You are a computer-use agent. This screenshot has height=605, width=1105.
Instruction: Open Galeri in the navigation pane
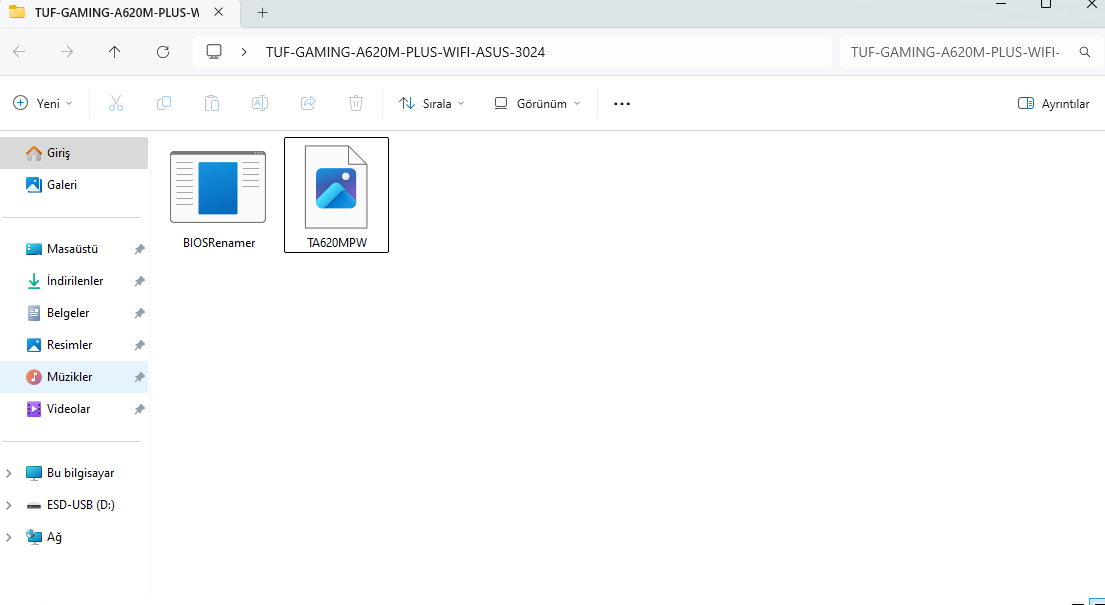point(74,185)
